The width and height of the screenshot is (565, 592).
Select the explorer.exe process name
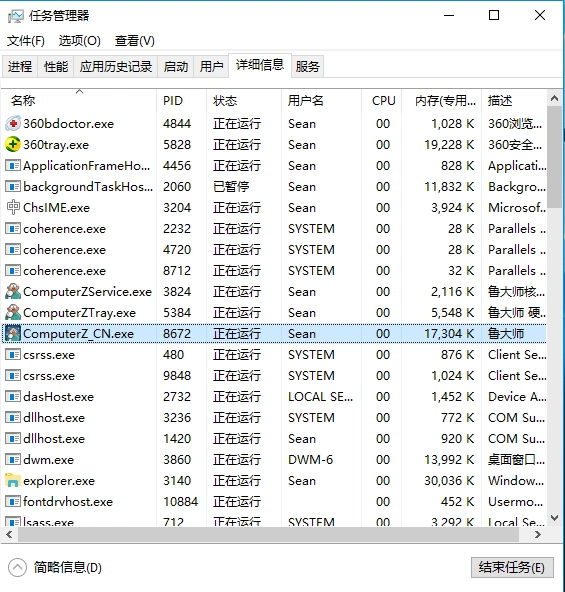click(x=59, y=481)
